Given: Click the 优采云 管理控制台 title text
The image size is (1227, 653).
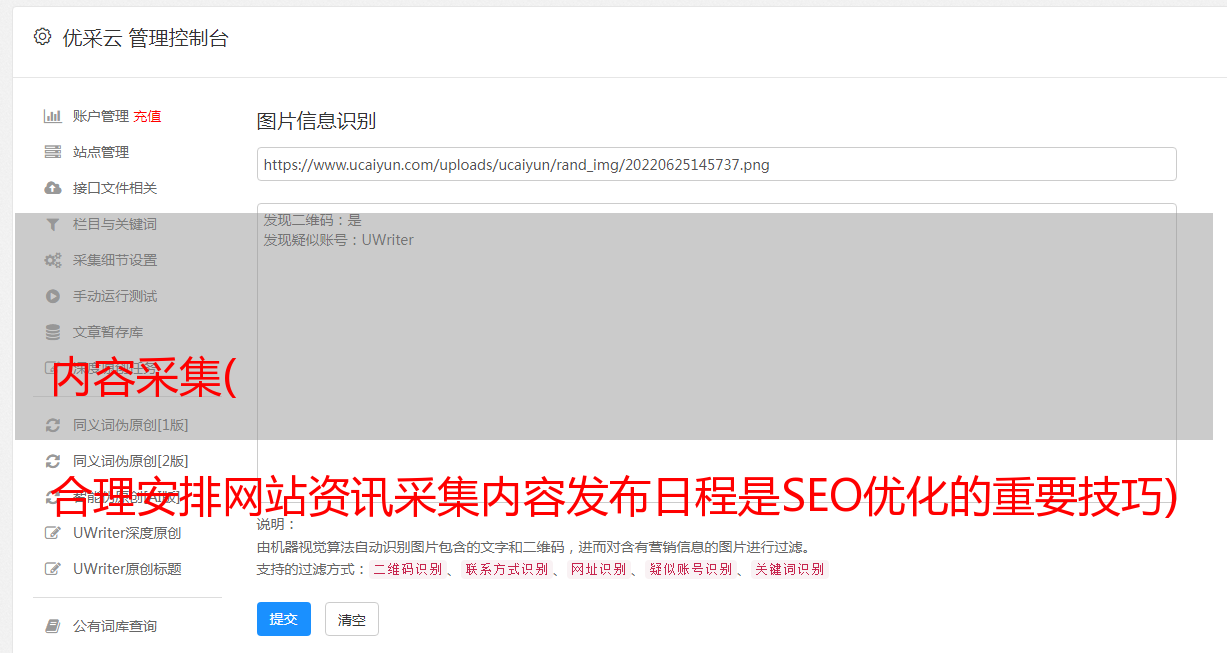Looking at the screenshot, I should (x=145, y=38).
